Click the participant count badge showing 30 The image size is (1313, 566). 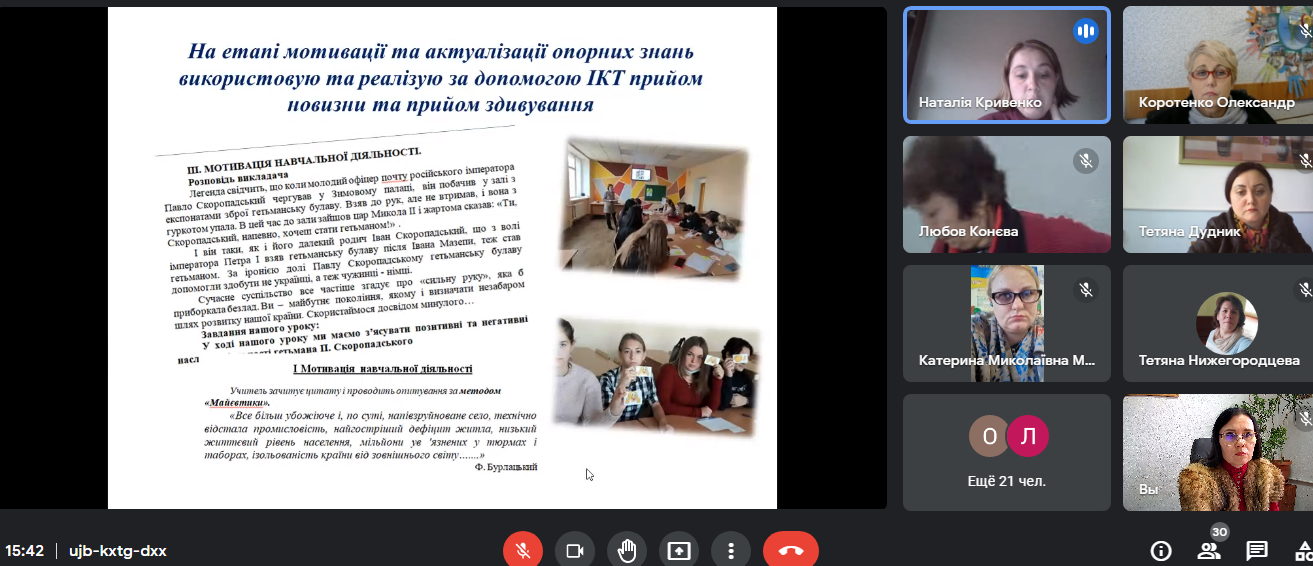[x=1219, y=532]
